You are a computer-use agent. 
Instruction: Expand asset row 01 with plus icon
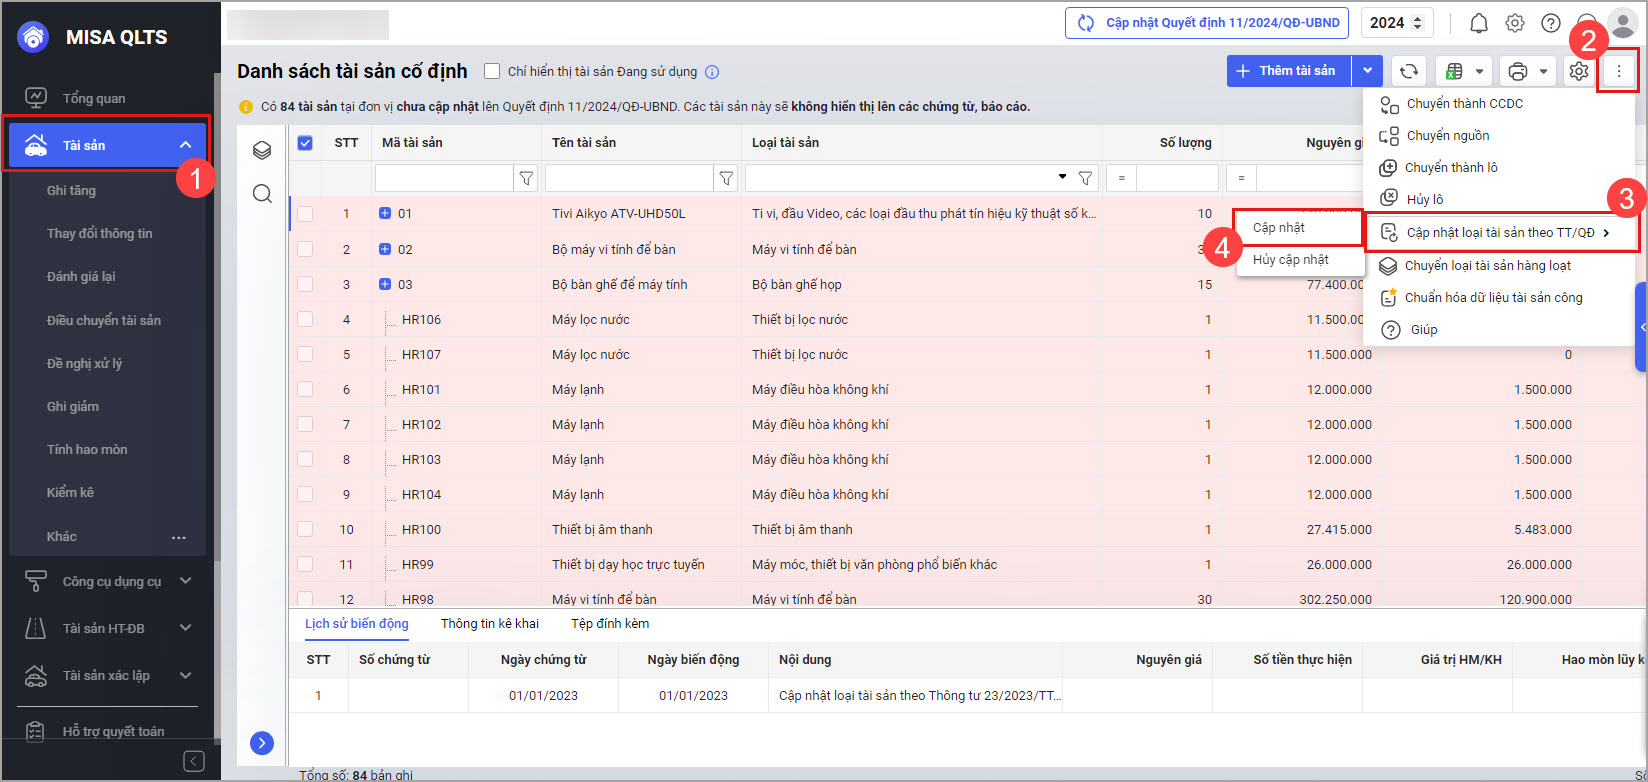[385, 213]
